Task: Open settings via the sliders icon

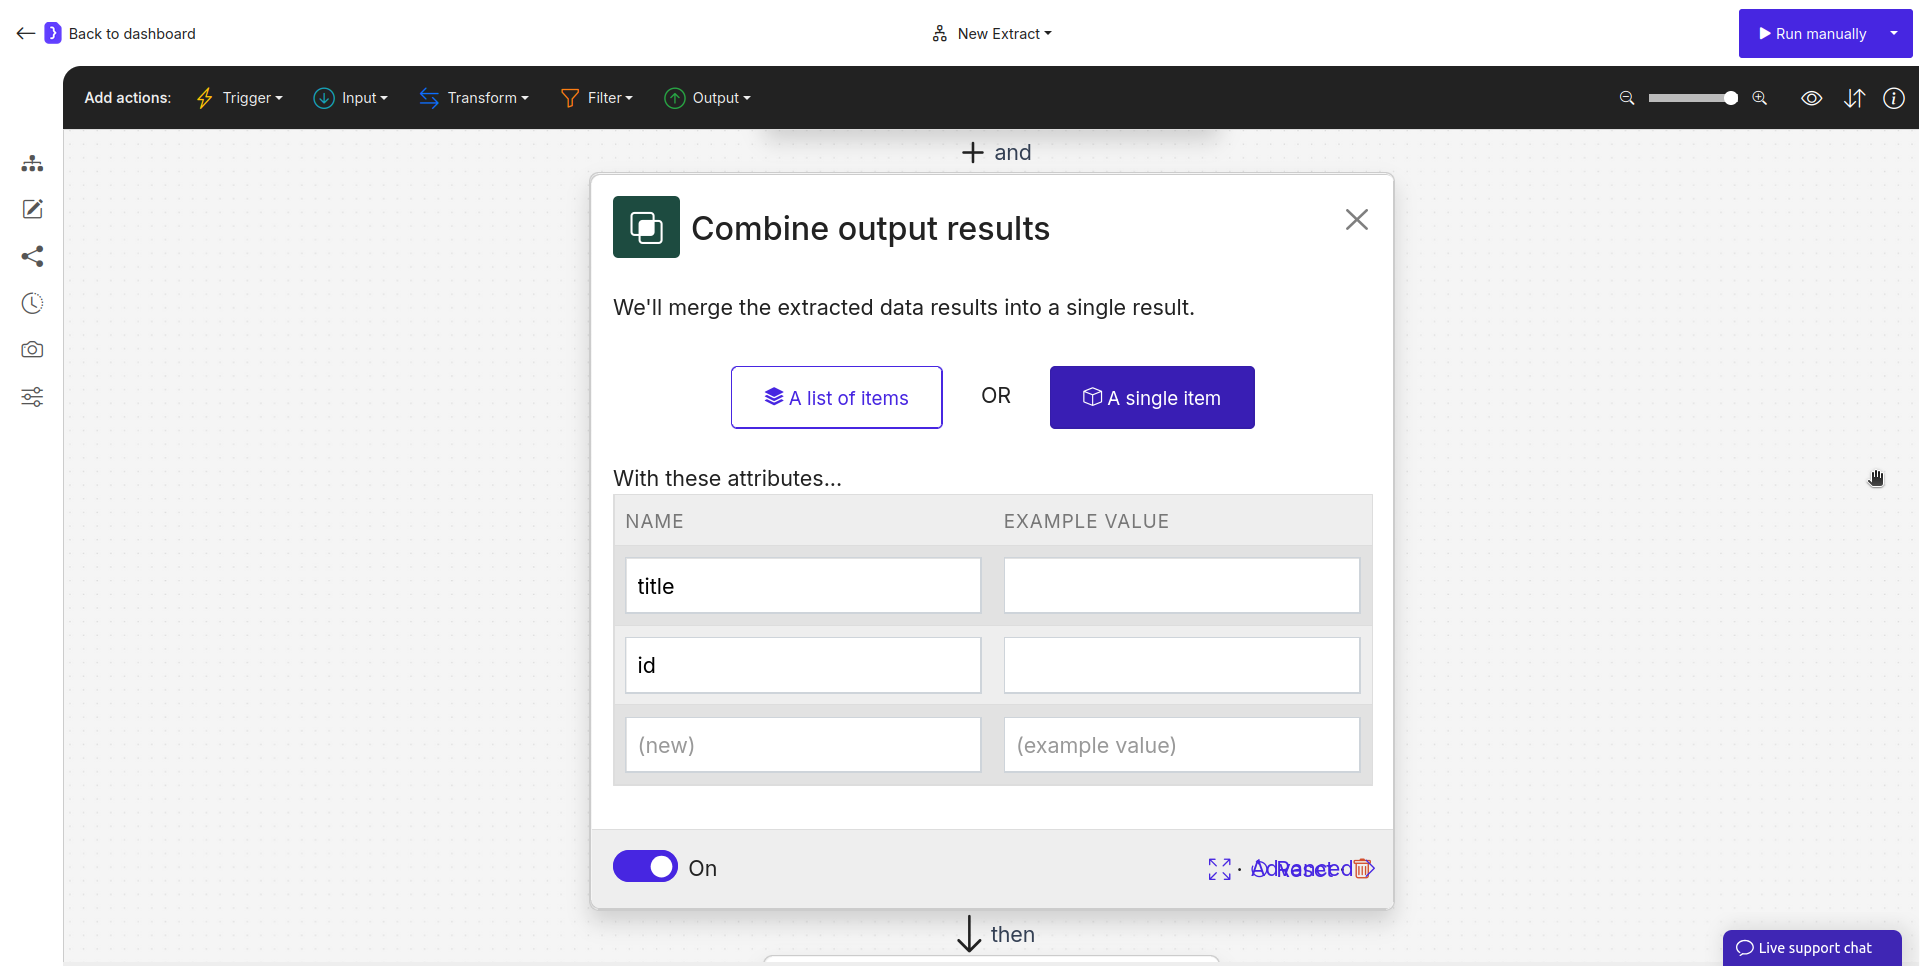Action: point(32,397)
